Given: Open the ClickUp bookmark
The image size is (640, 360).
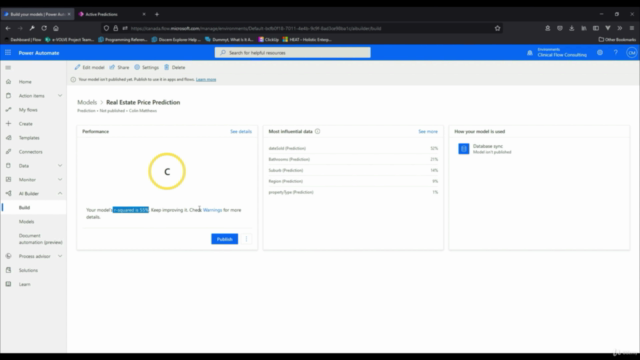Looking at the screenshot, I should 269,40.
